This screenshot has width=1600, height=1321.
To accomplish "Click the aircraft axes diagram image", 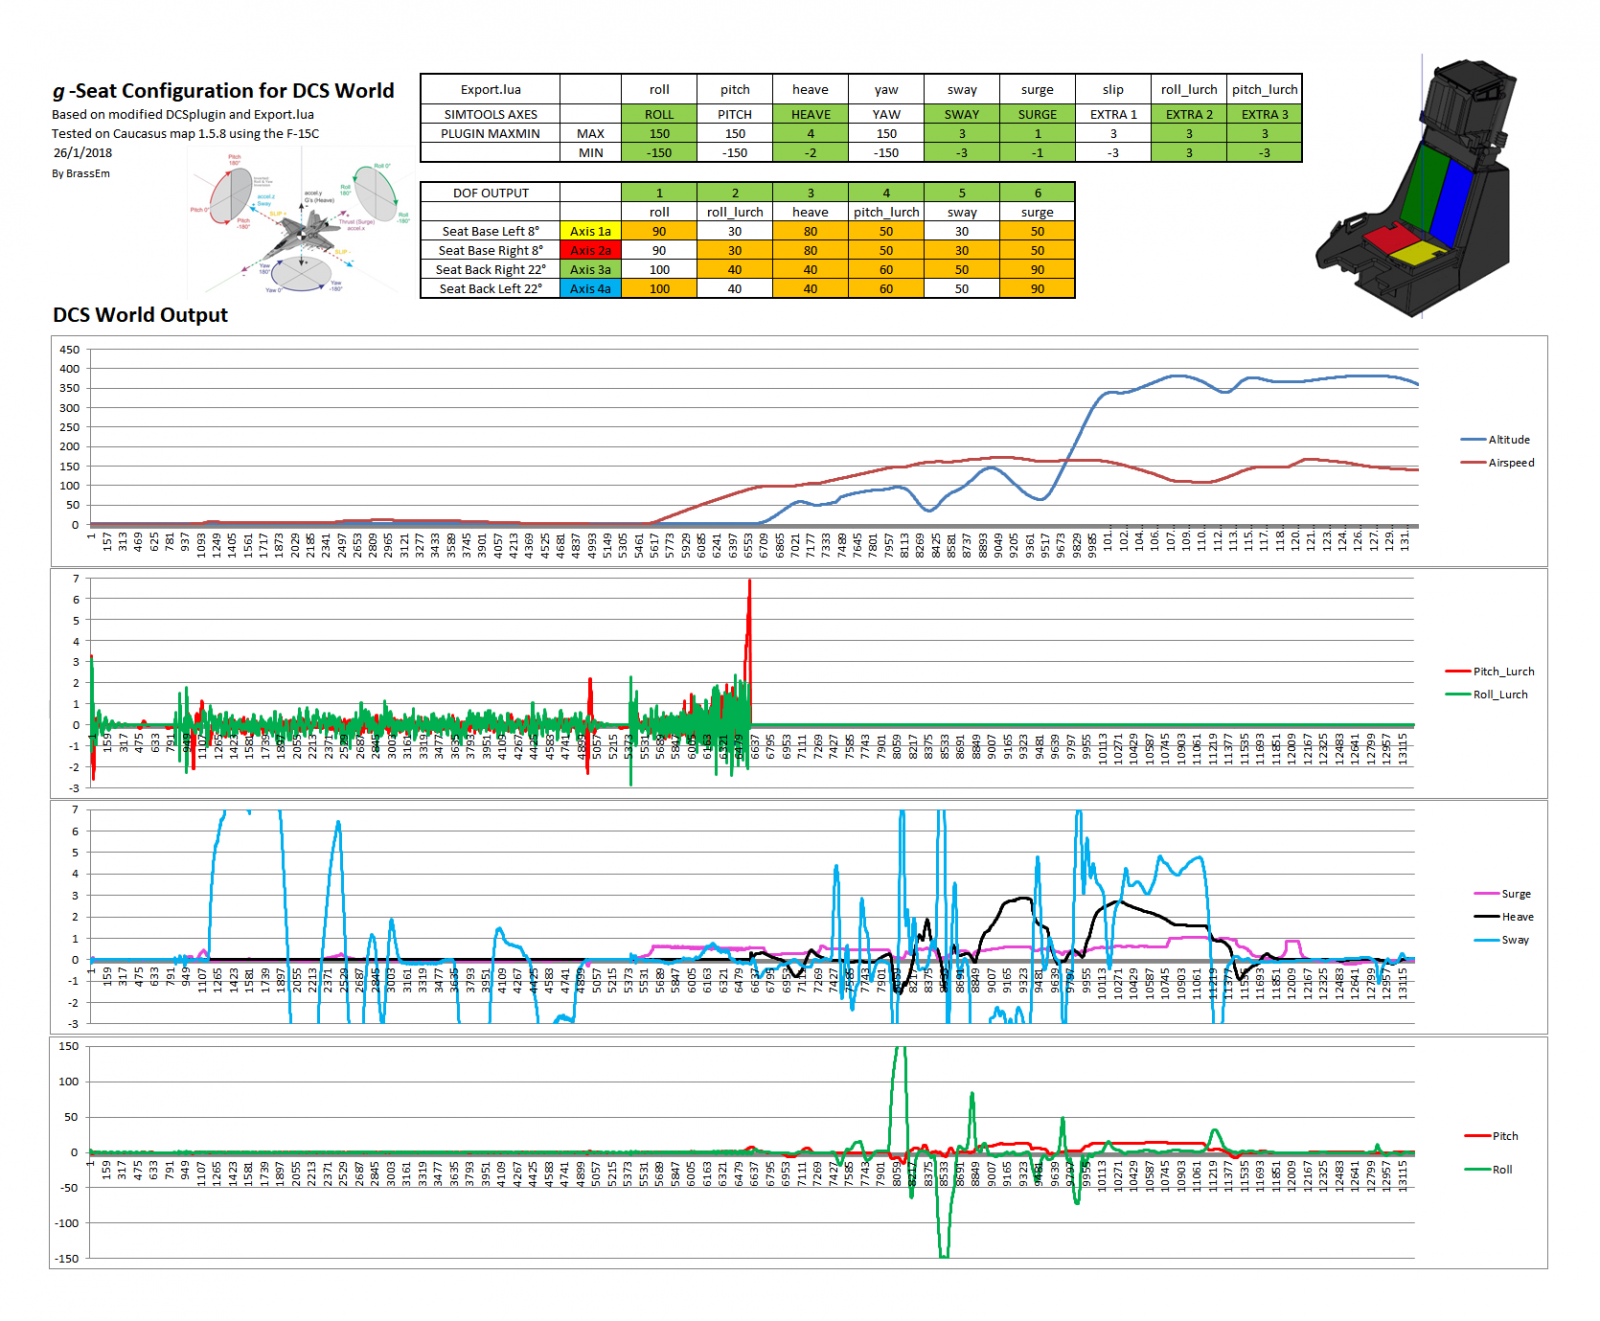I will pos(300,220).
